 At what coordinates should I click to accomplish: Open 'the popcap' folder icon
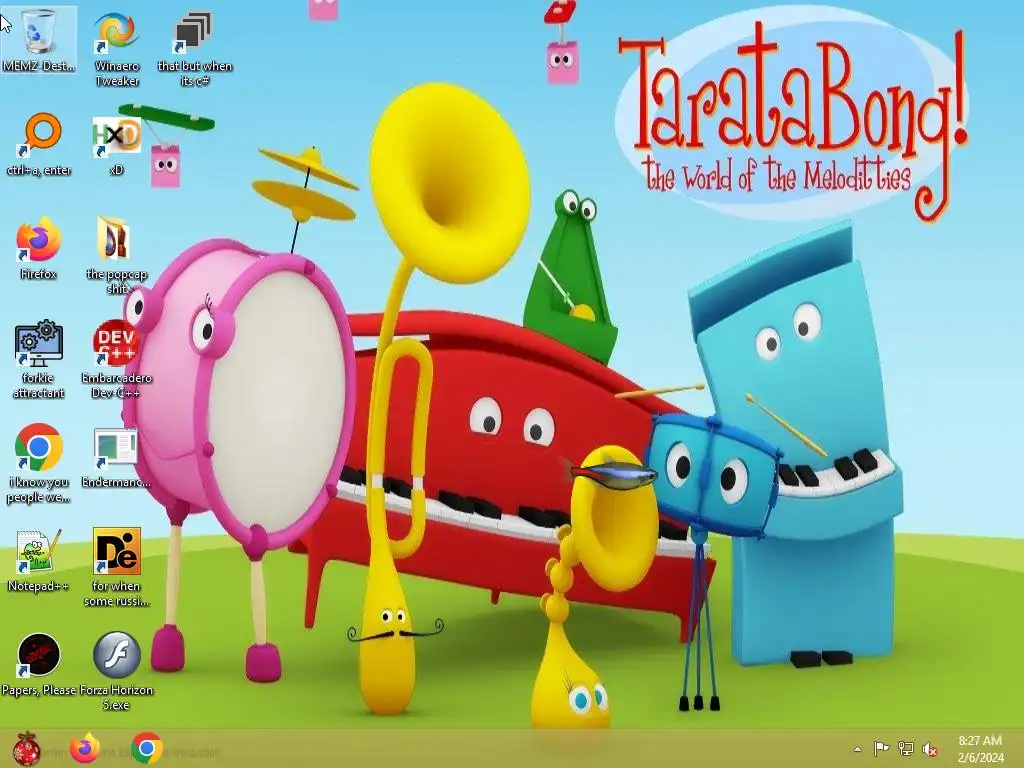point(116,255)
